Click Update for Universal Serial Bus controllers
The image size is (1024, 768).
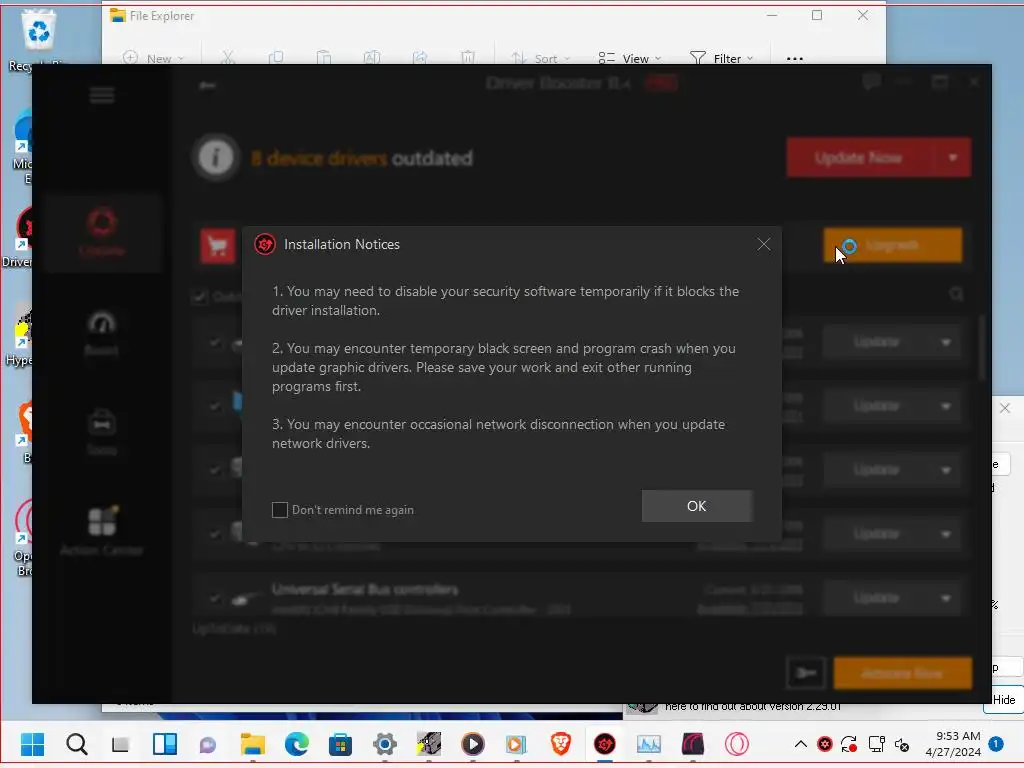point(877,598)
